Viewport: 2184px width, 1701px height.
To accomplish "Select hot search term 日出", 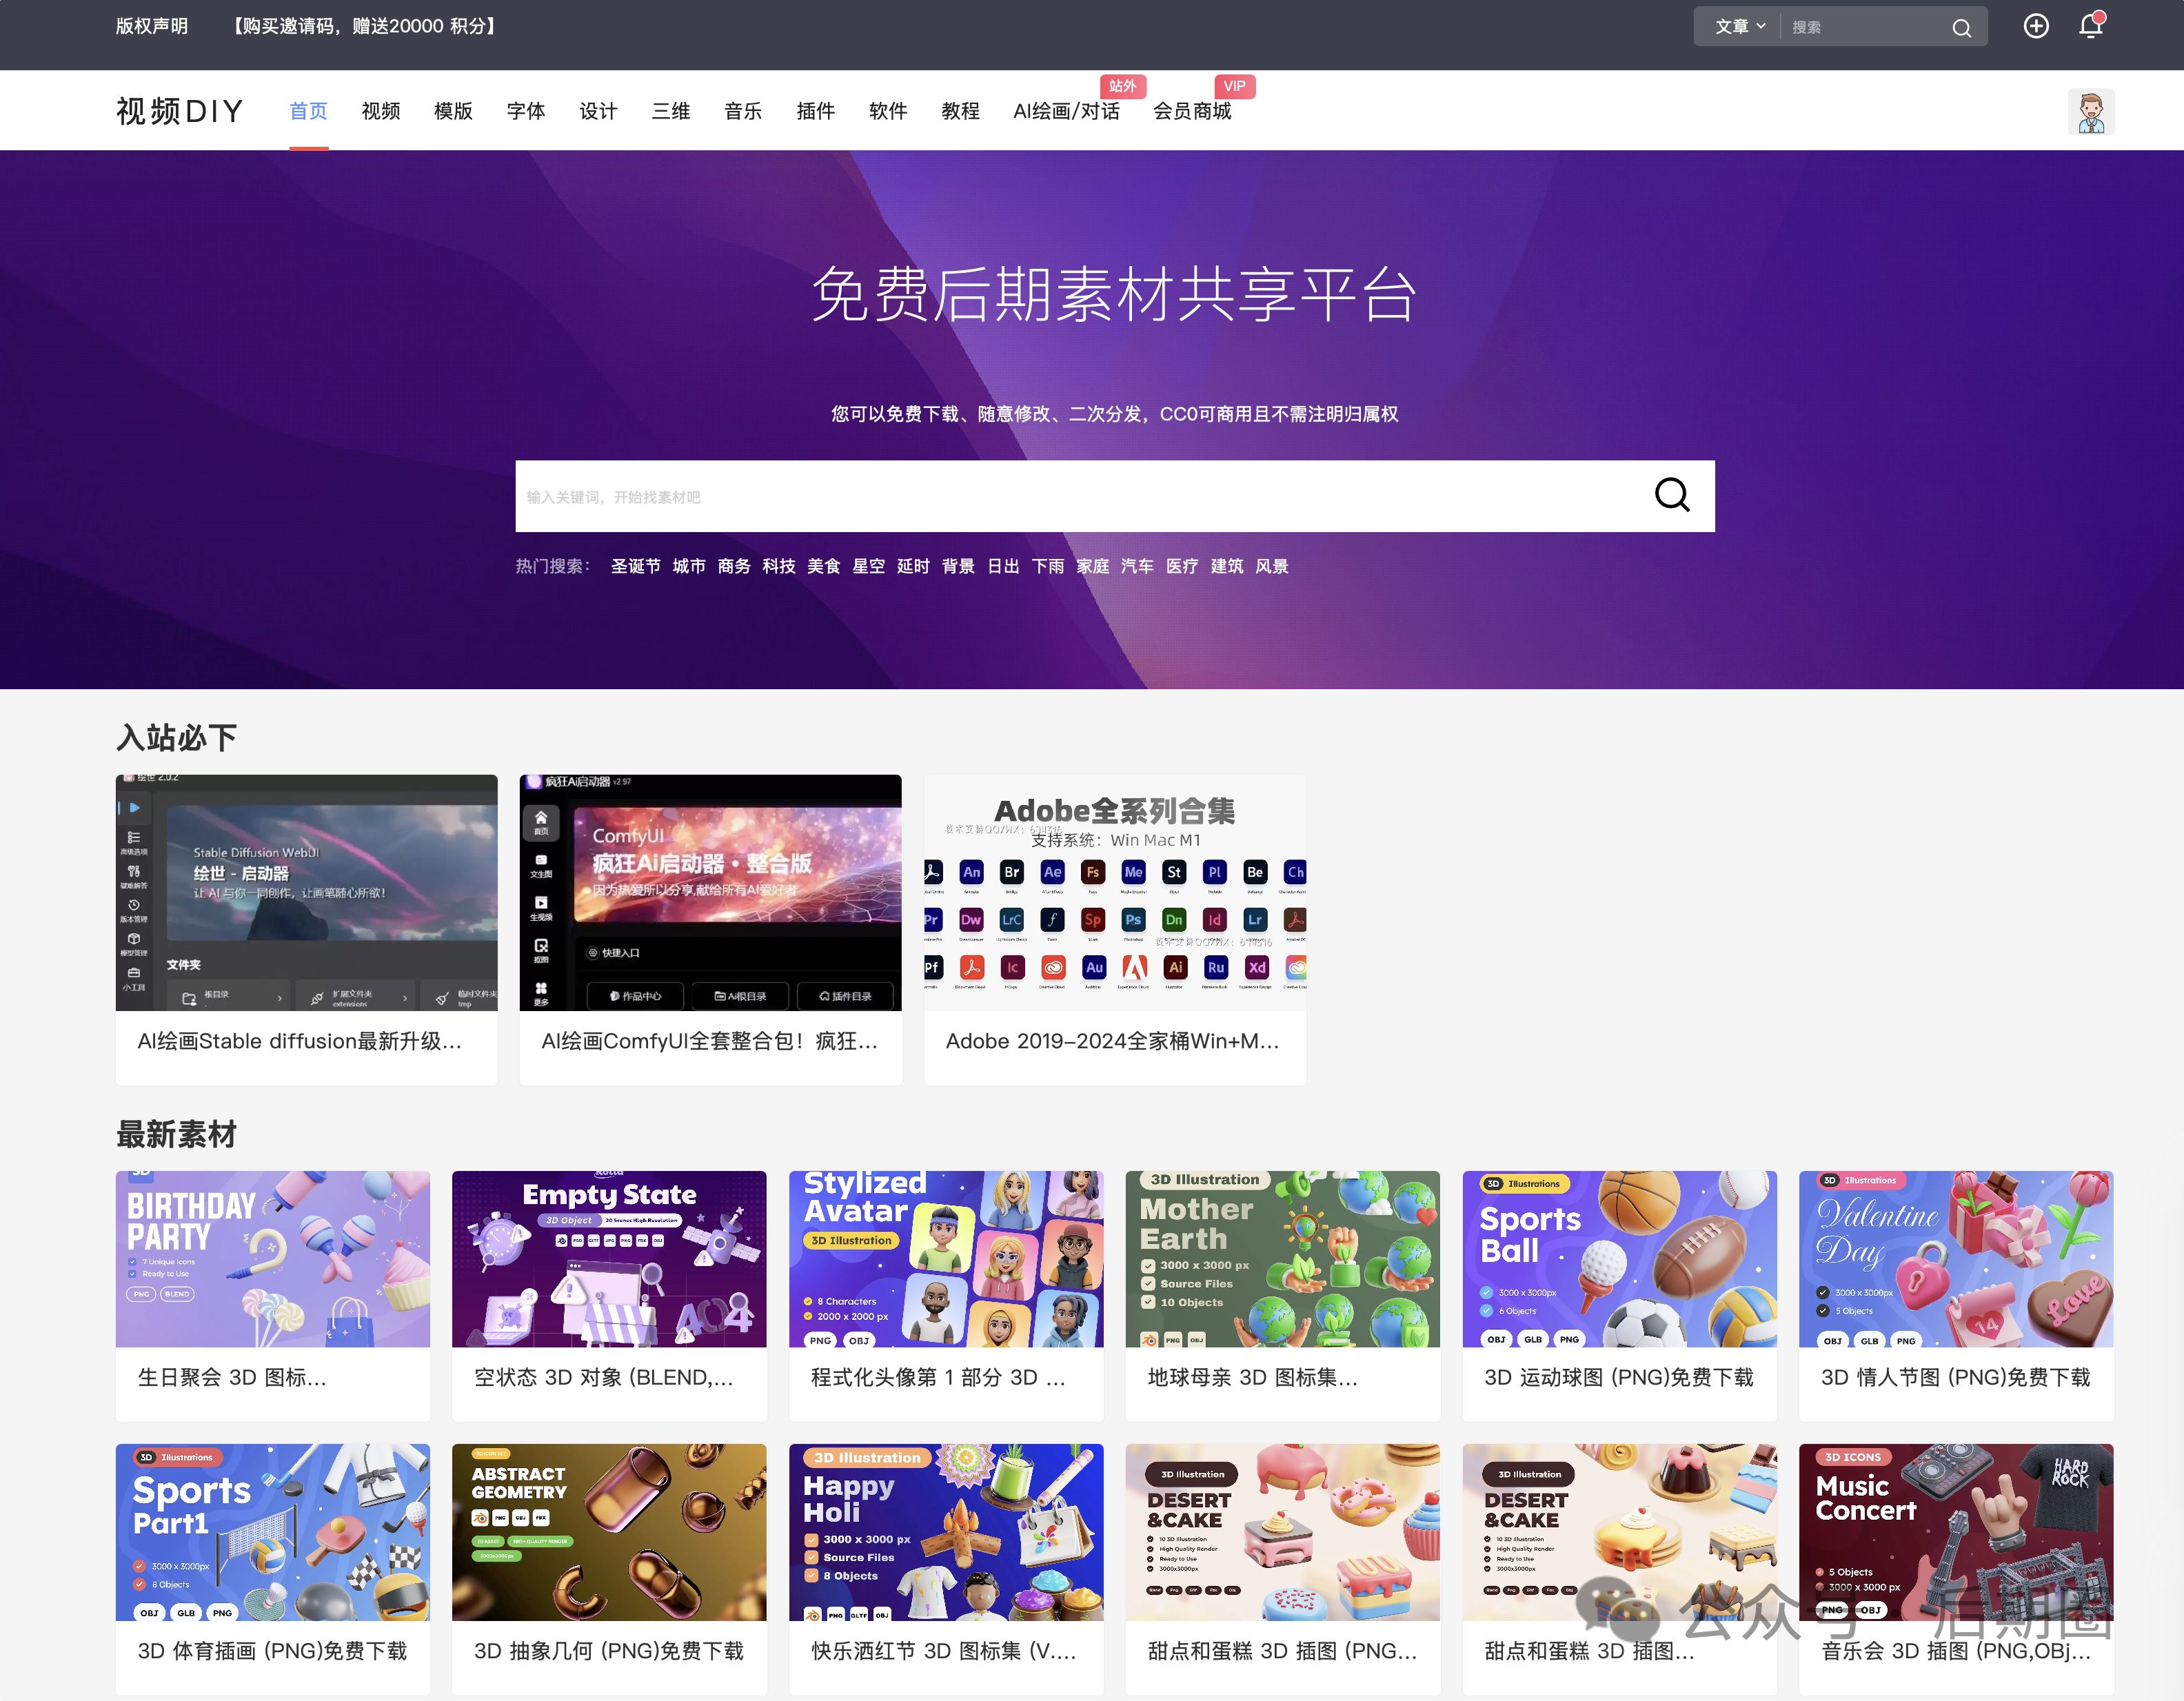I will point(1003,566).
